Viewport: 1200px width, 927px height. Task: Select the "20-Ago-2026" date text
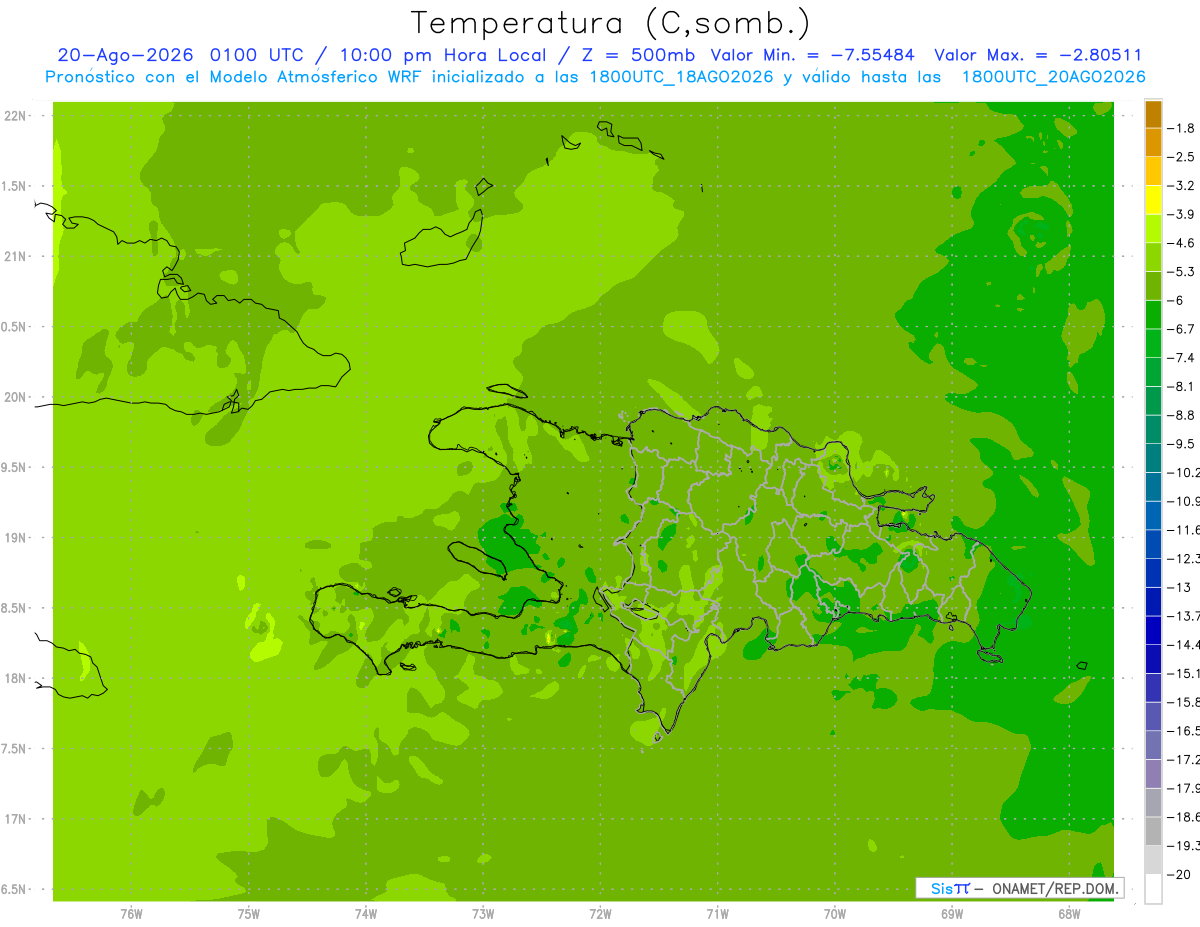point(126,55)
